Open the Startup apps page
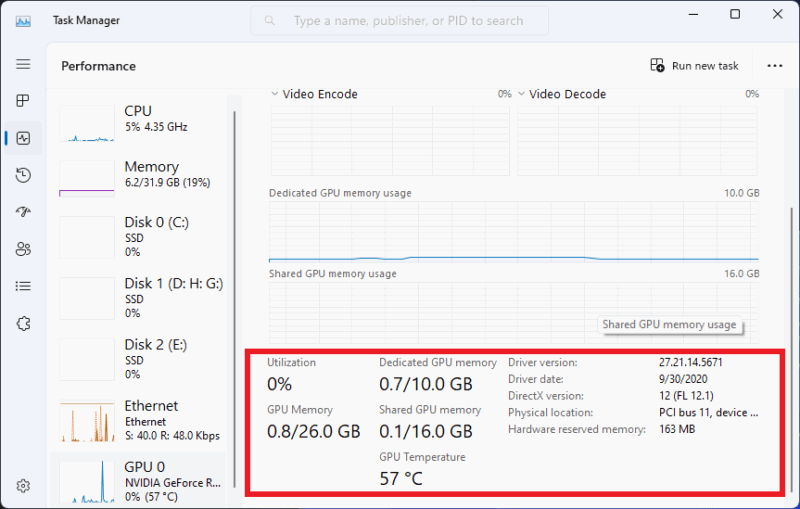Screen dimensions: 800x509 coord(23,212)
